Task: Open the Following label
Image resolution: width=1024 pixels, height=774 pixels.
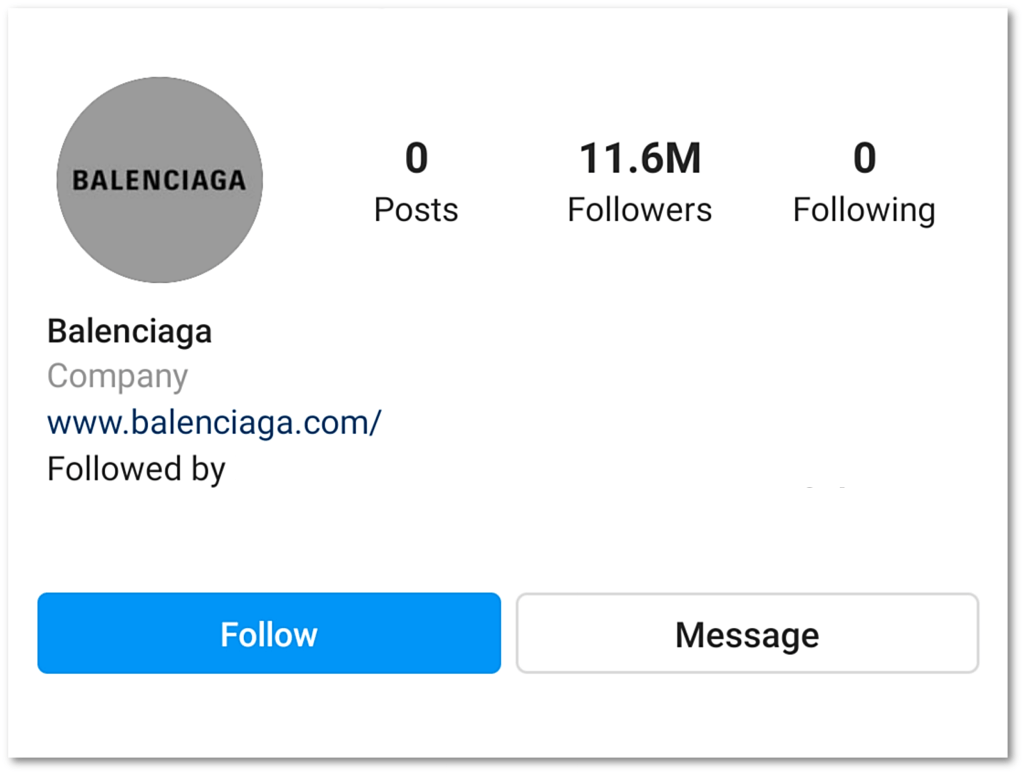Action: (864, 209)
